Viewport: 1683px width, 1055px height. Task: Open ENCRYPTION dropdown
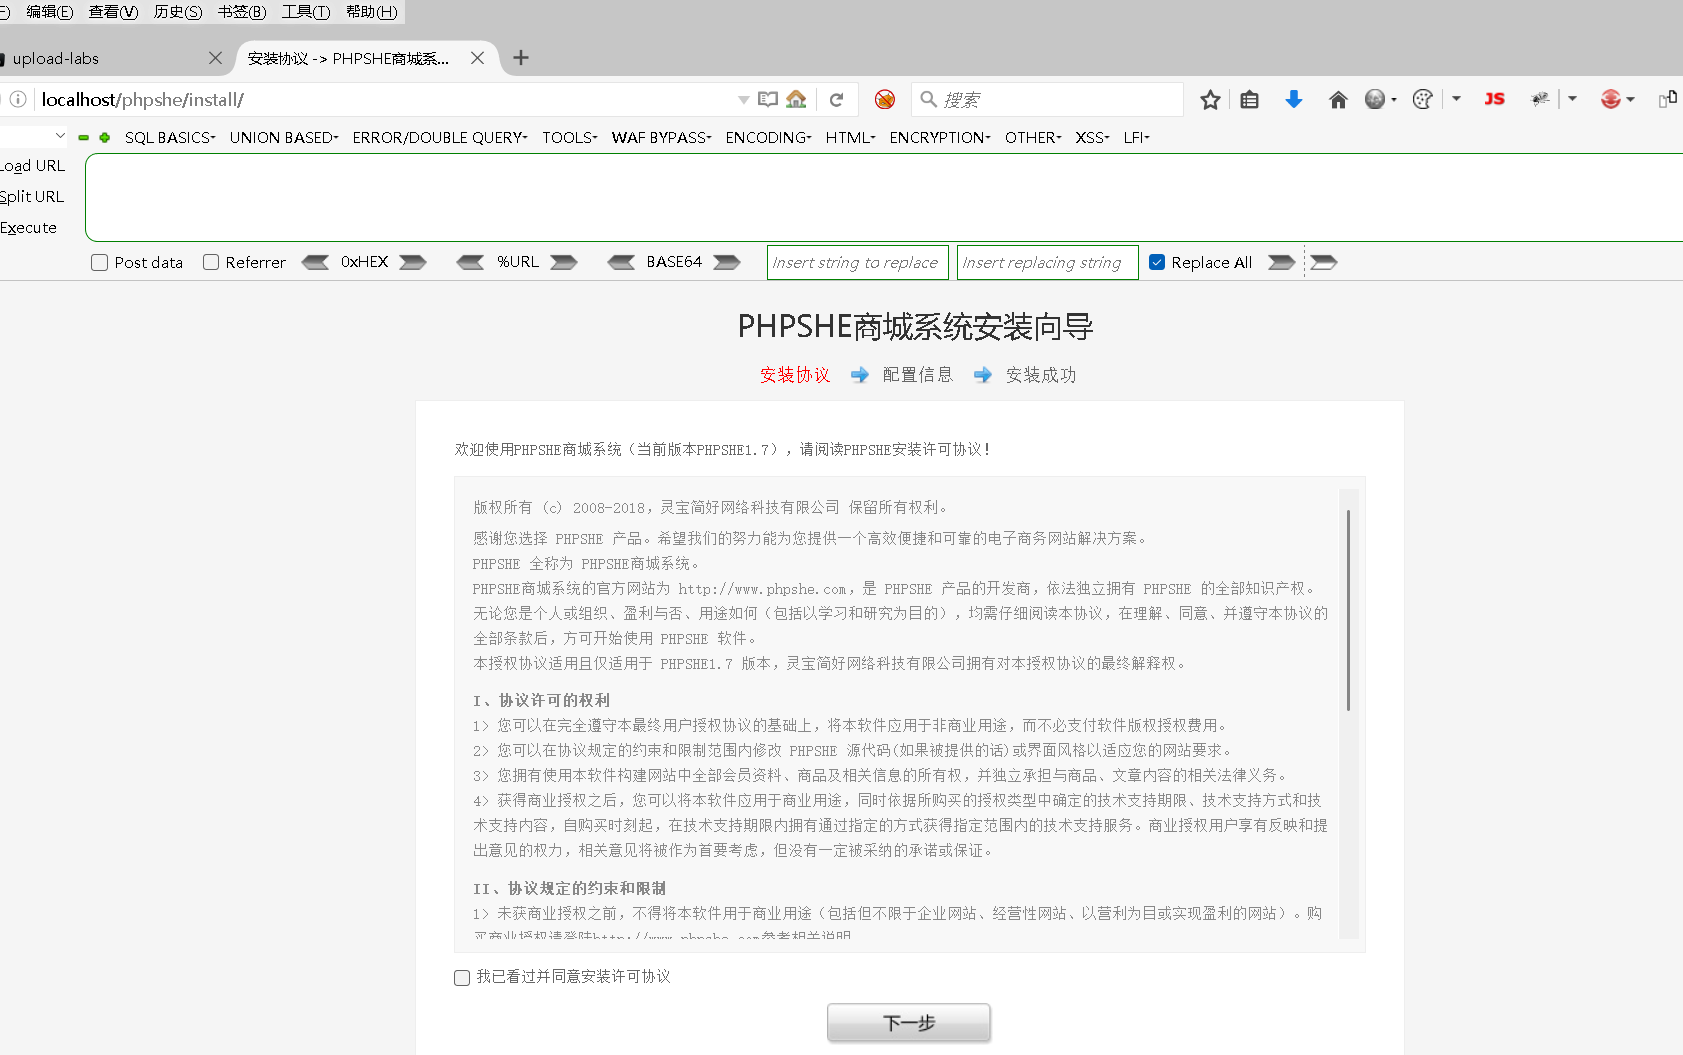[940, 138]
